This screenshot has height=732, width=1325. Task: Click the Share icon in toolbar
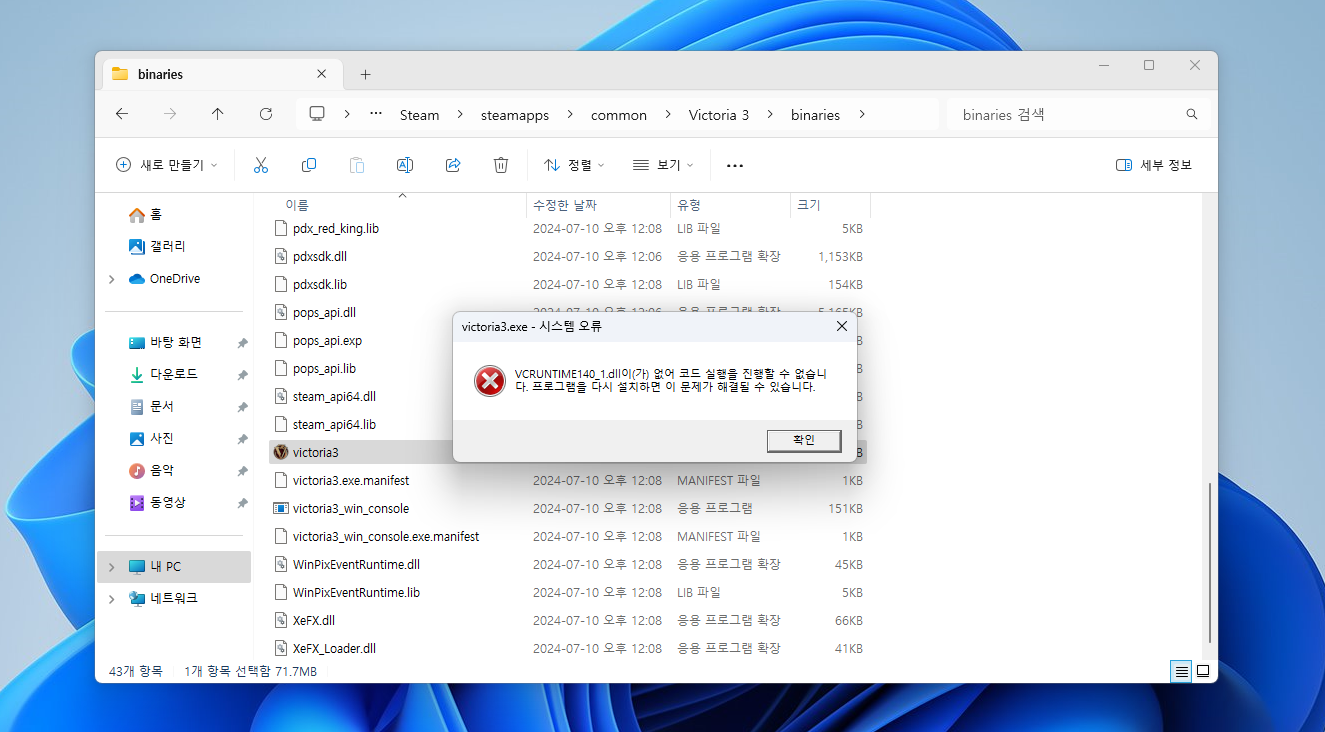[x=453, y=165]
